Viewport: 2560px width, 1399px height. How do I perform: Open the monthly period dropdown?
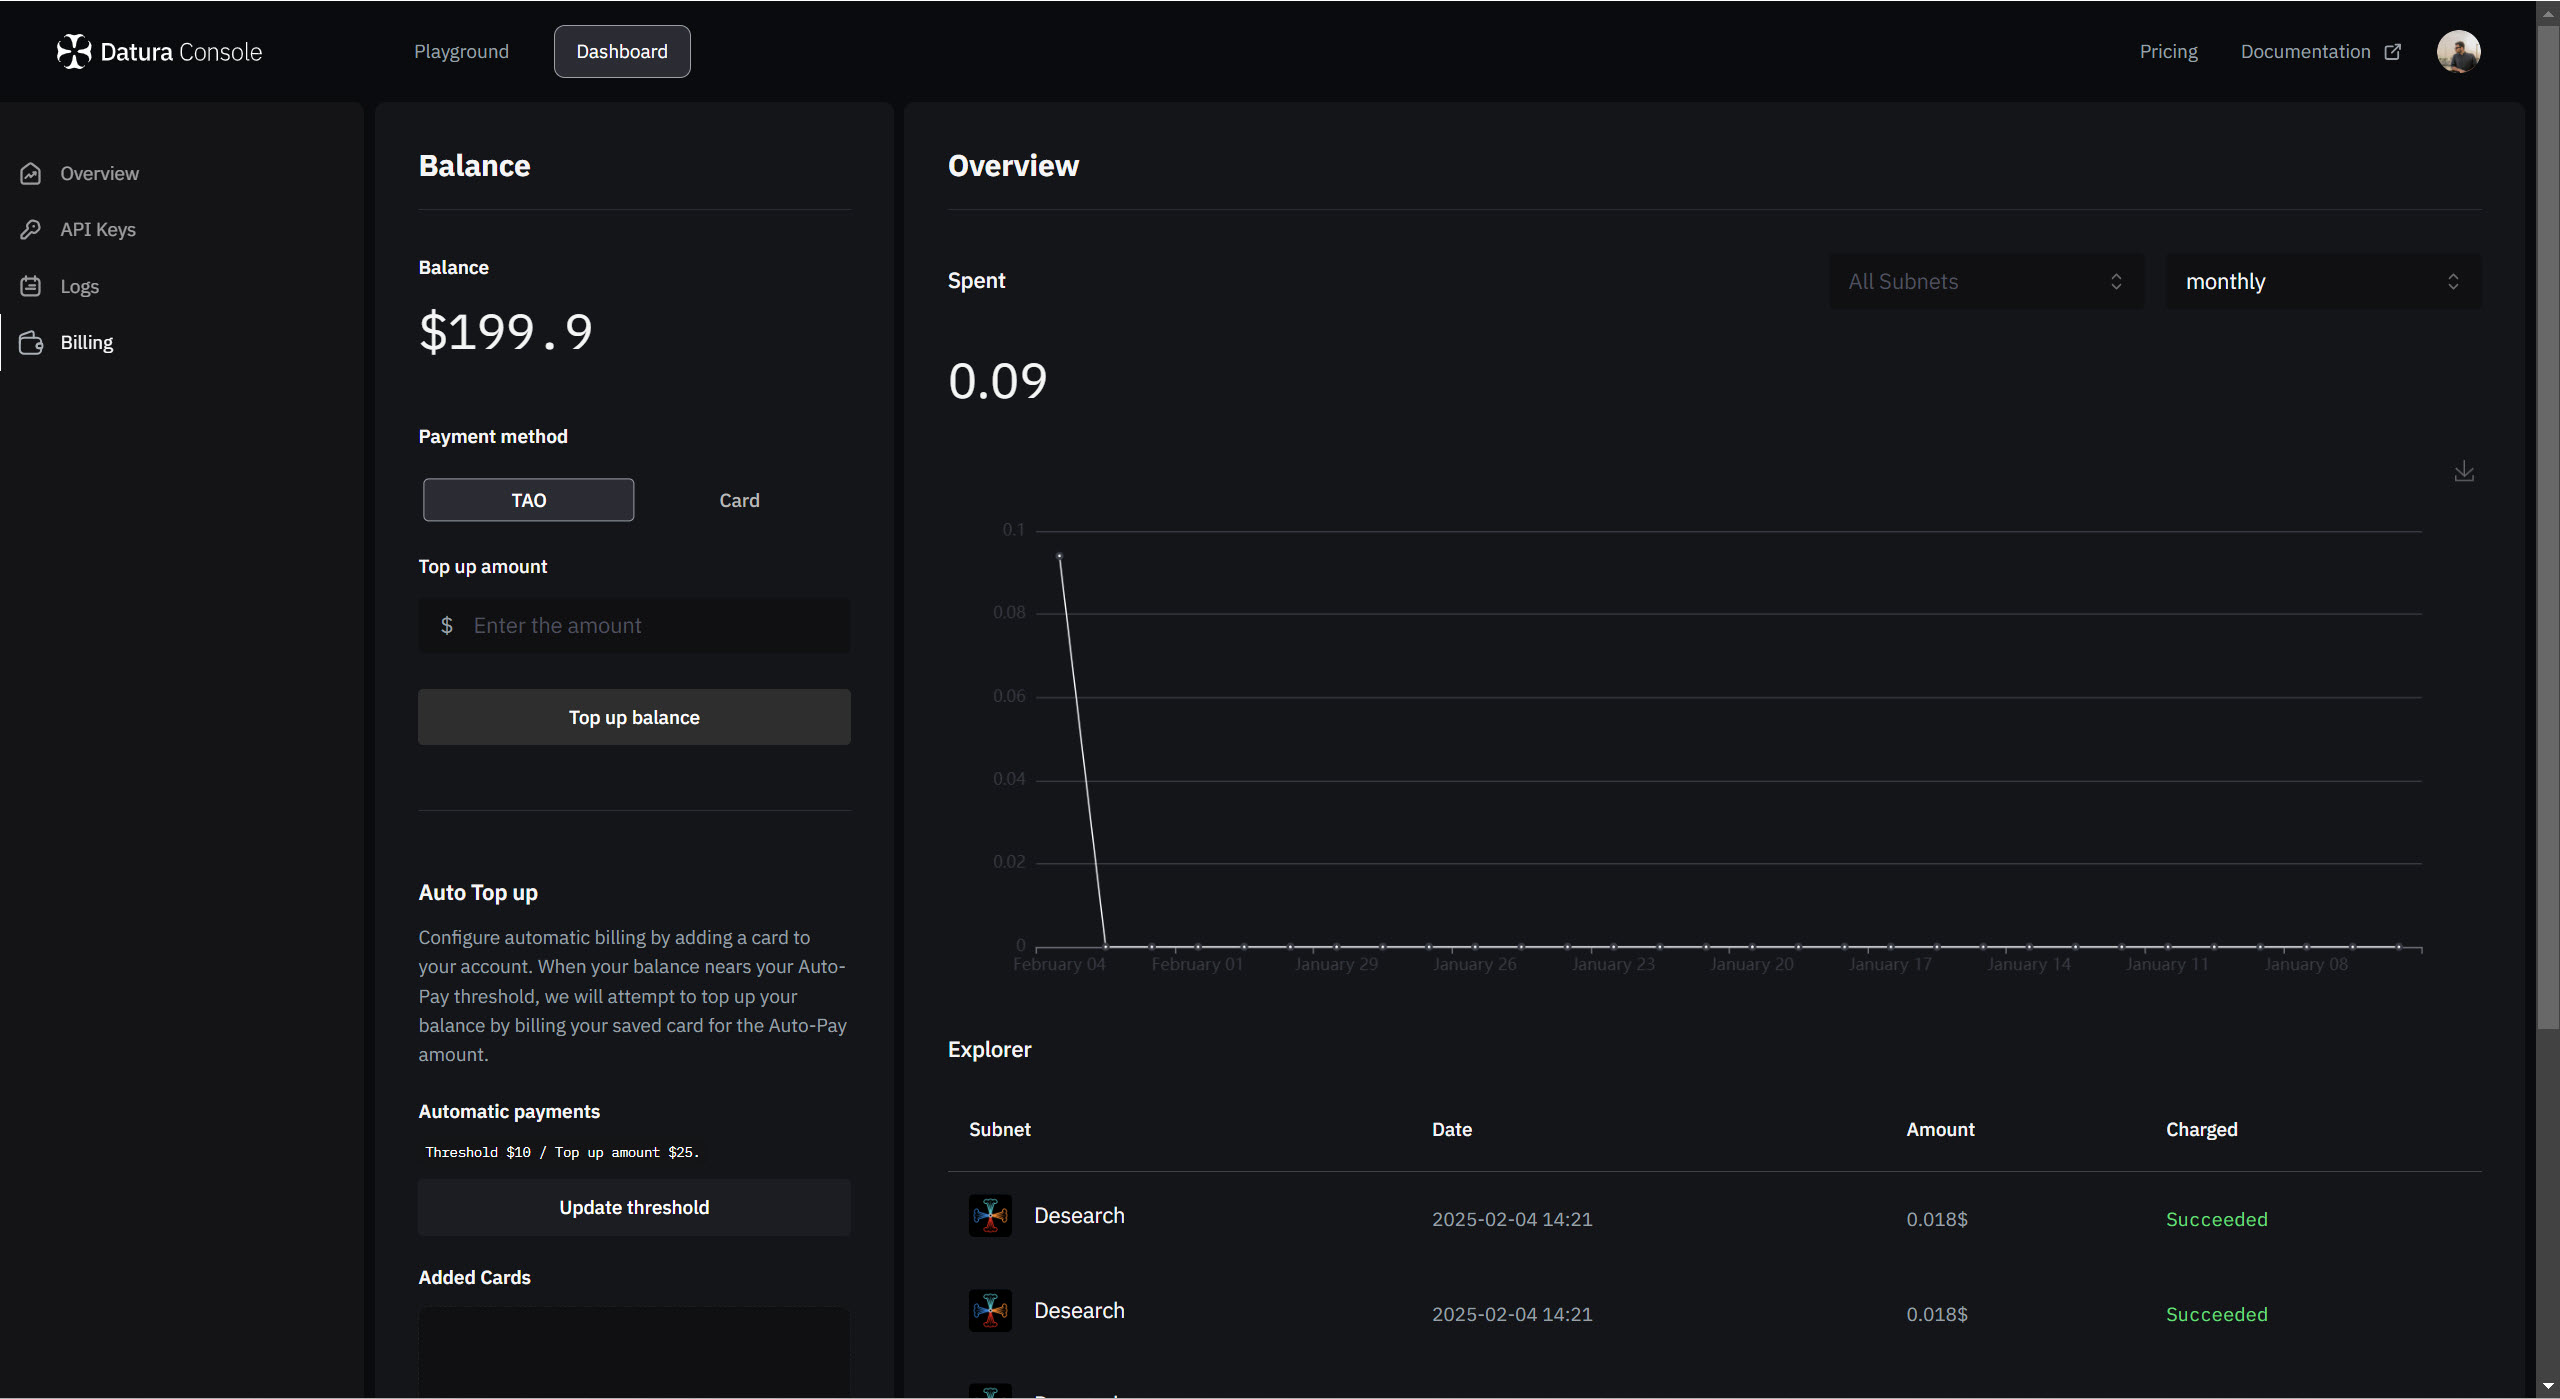click(x=2322, y=282)
